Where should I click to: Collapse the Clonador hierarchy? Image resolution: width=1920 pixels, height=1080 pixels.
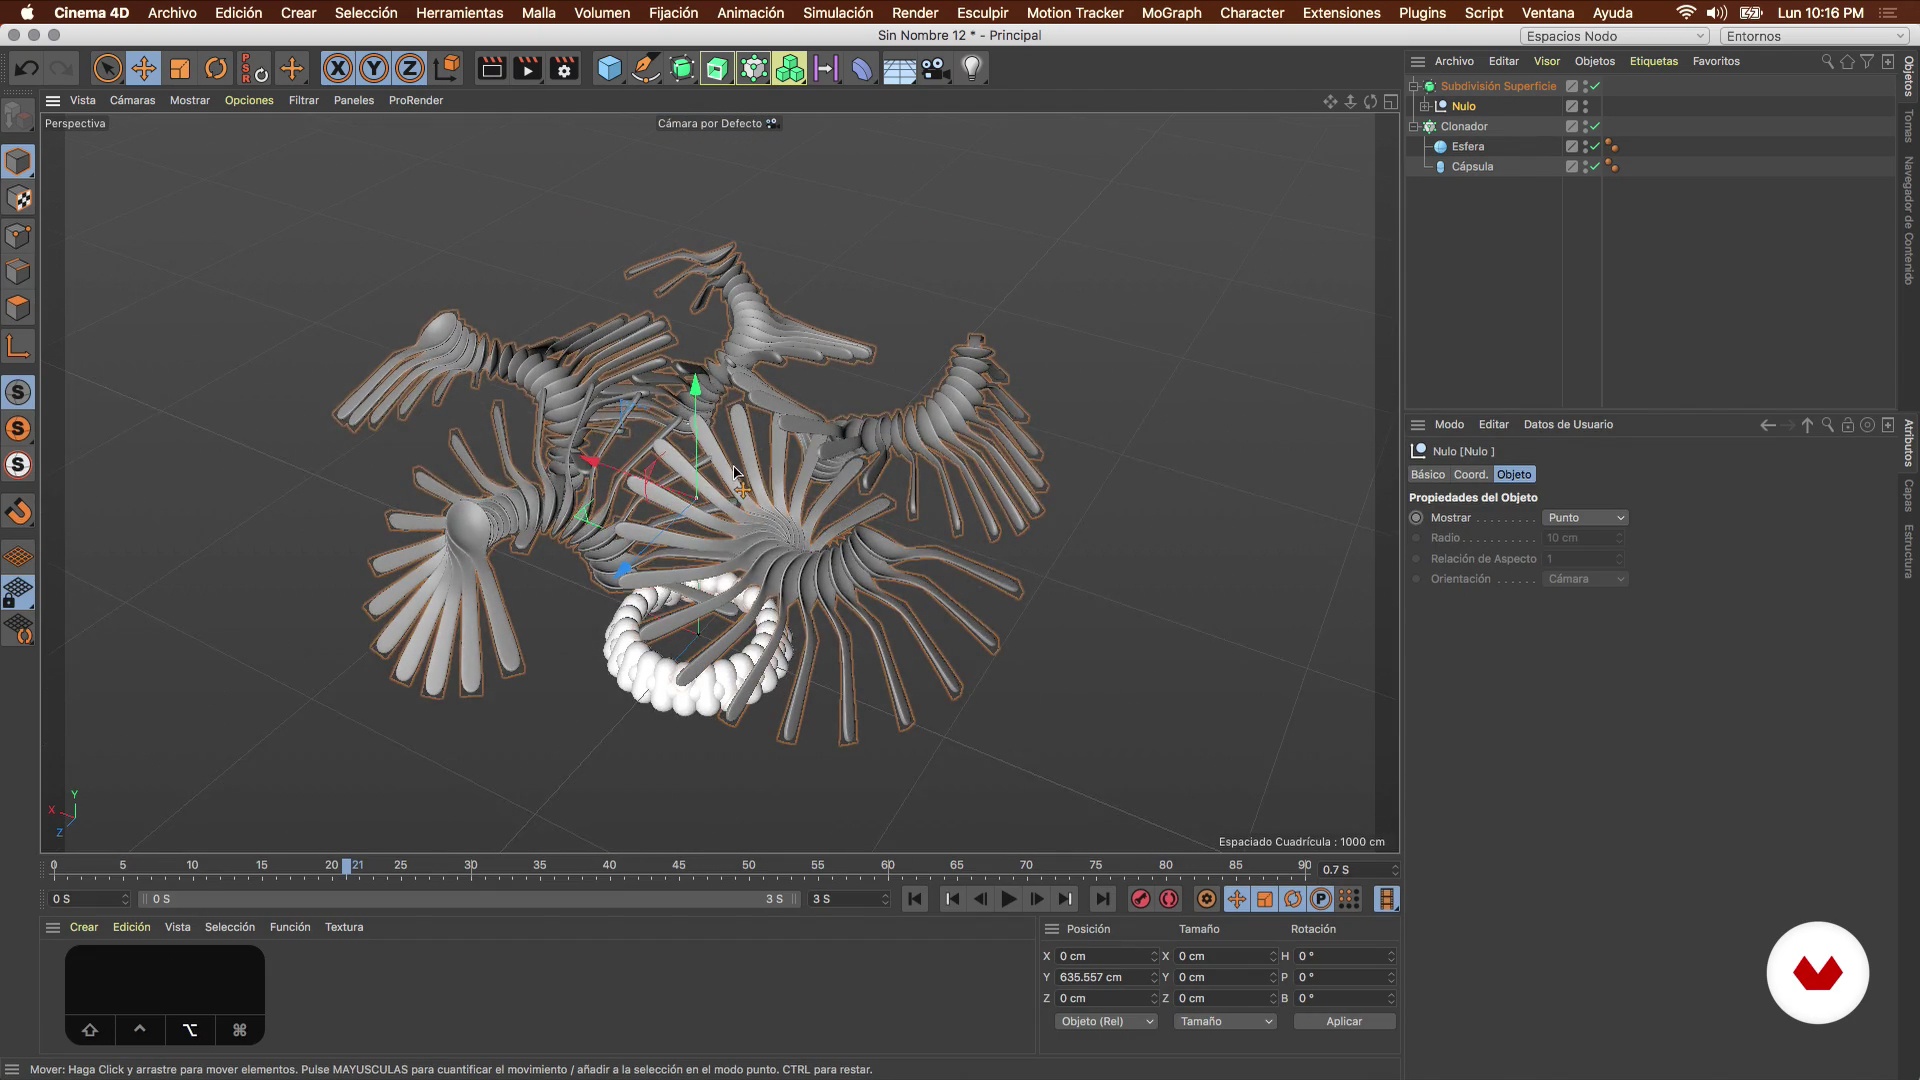click(x=1414, y=126)
